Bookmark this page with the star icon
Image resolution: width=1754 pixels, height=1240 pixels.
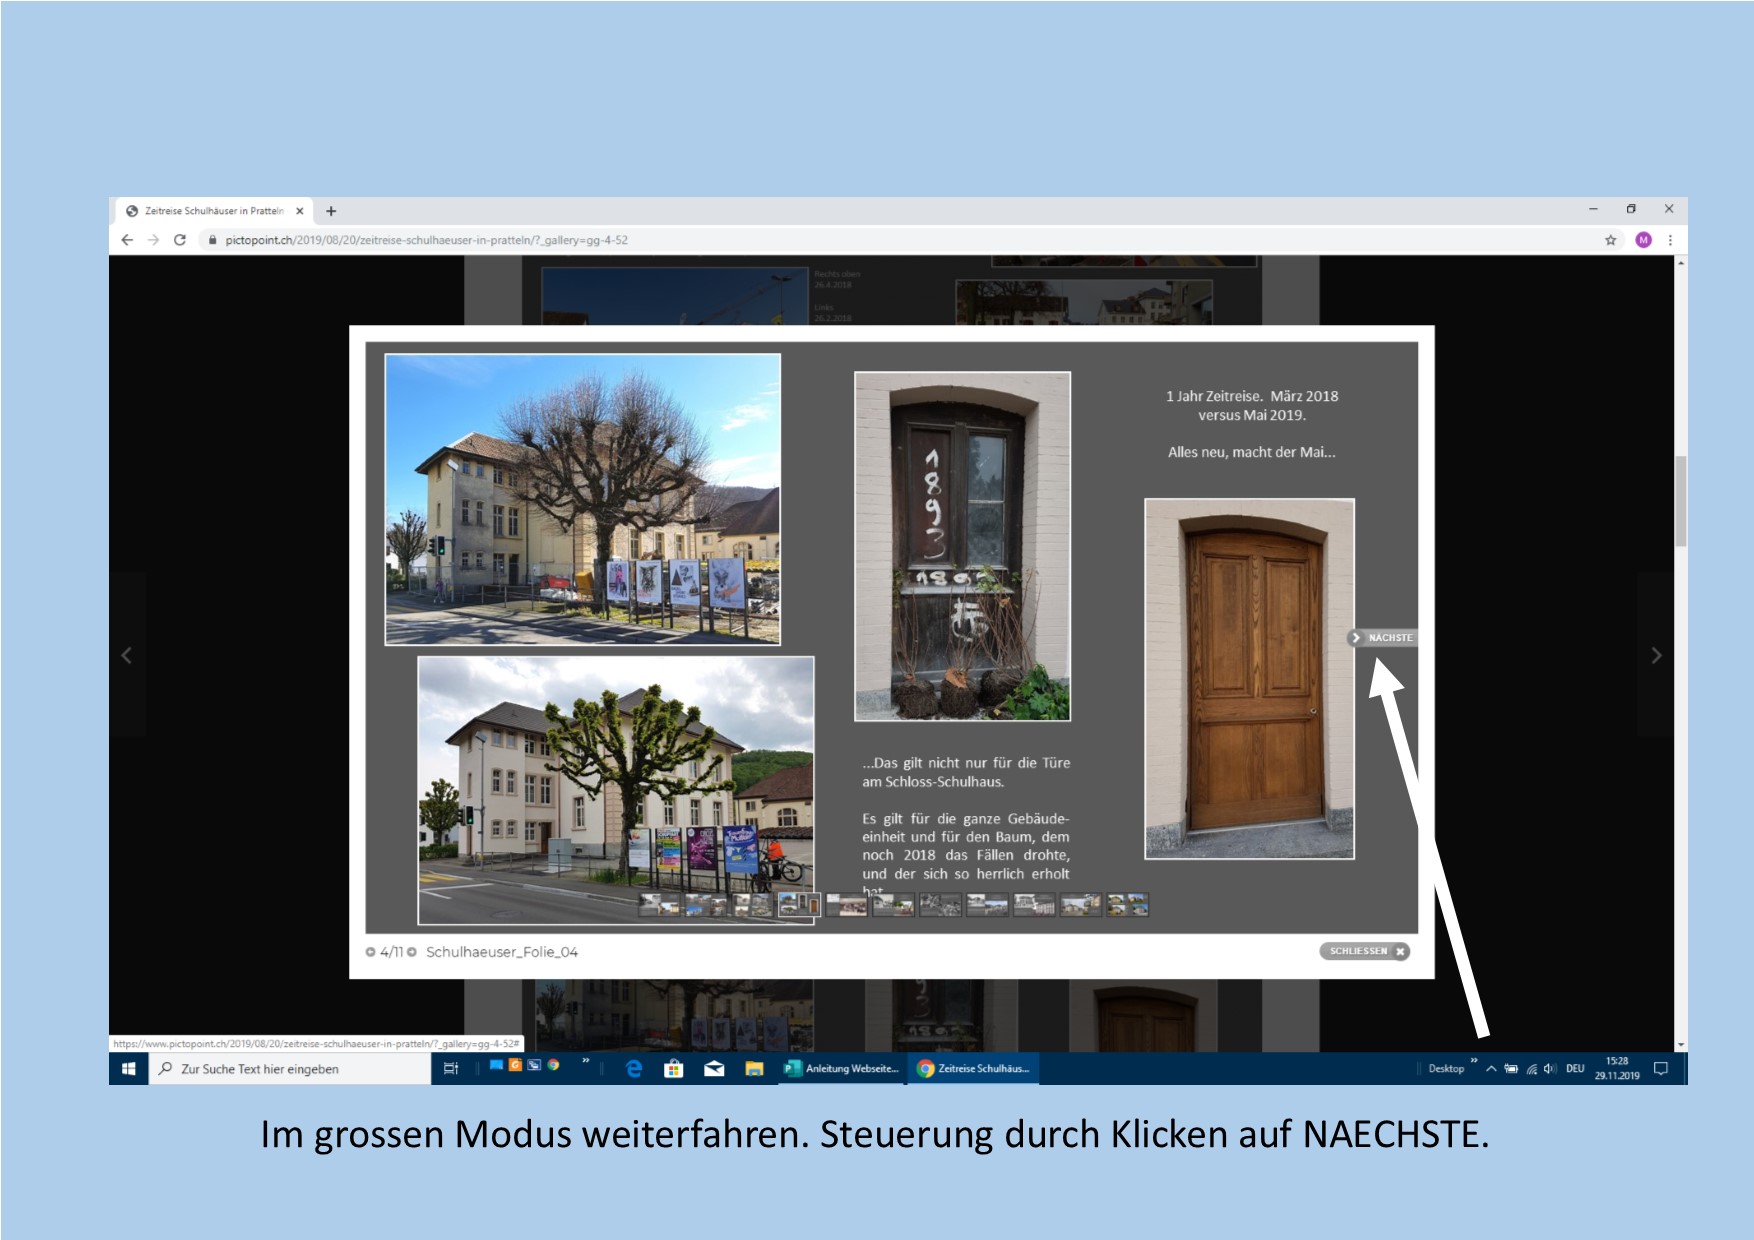(x=1610, y=240)
